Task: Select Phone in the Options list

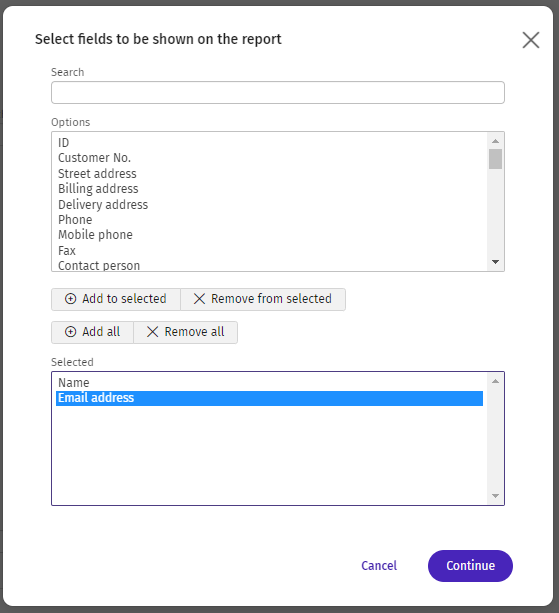Action: (270, 220)
